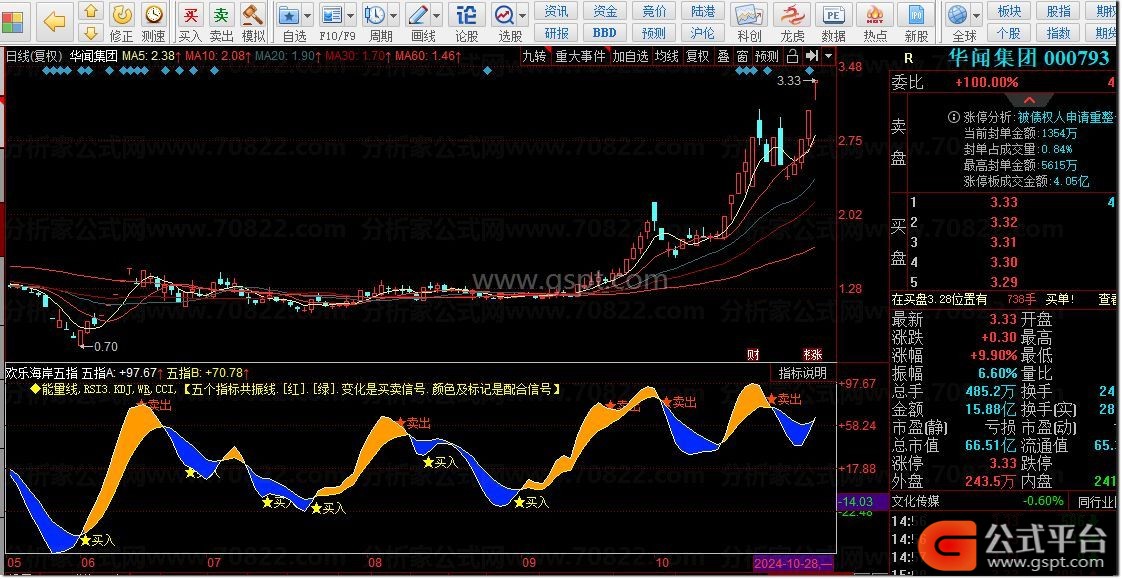Image resolution: width=1123 pixels, height=579 pixels.
Task: Click the 修正 data correction icon
Action: [x=122, y=21]
